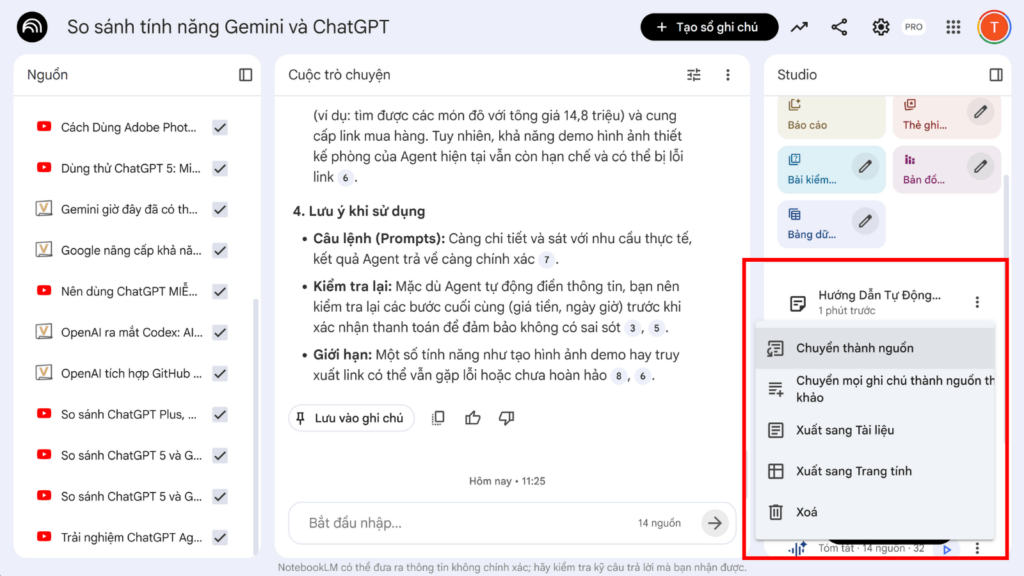
Task: Select Chuyển thành nguồn menu option
Action: 854,348
